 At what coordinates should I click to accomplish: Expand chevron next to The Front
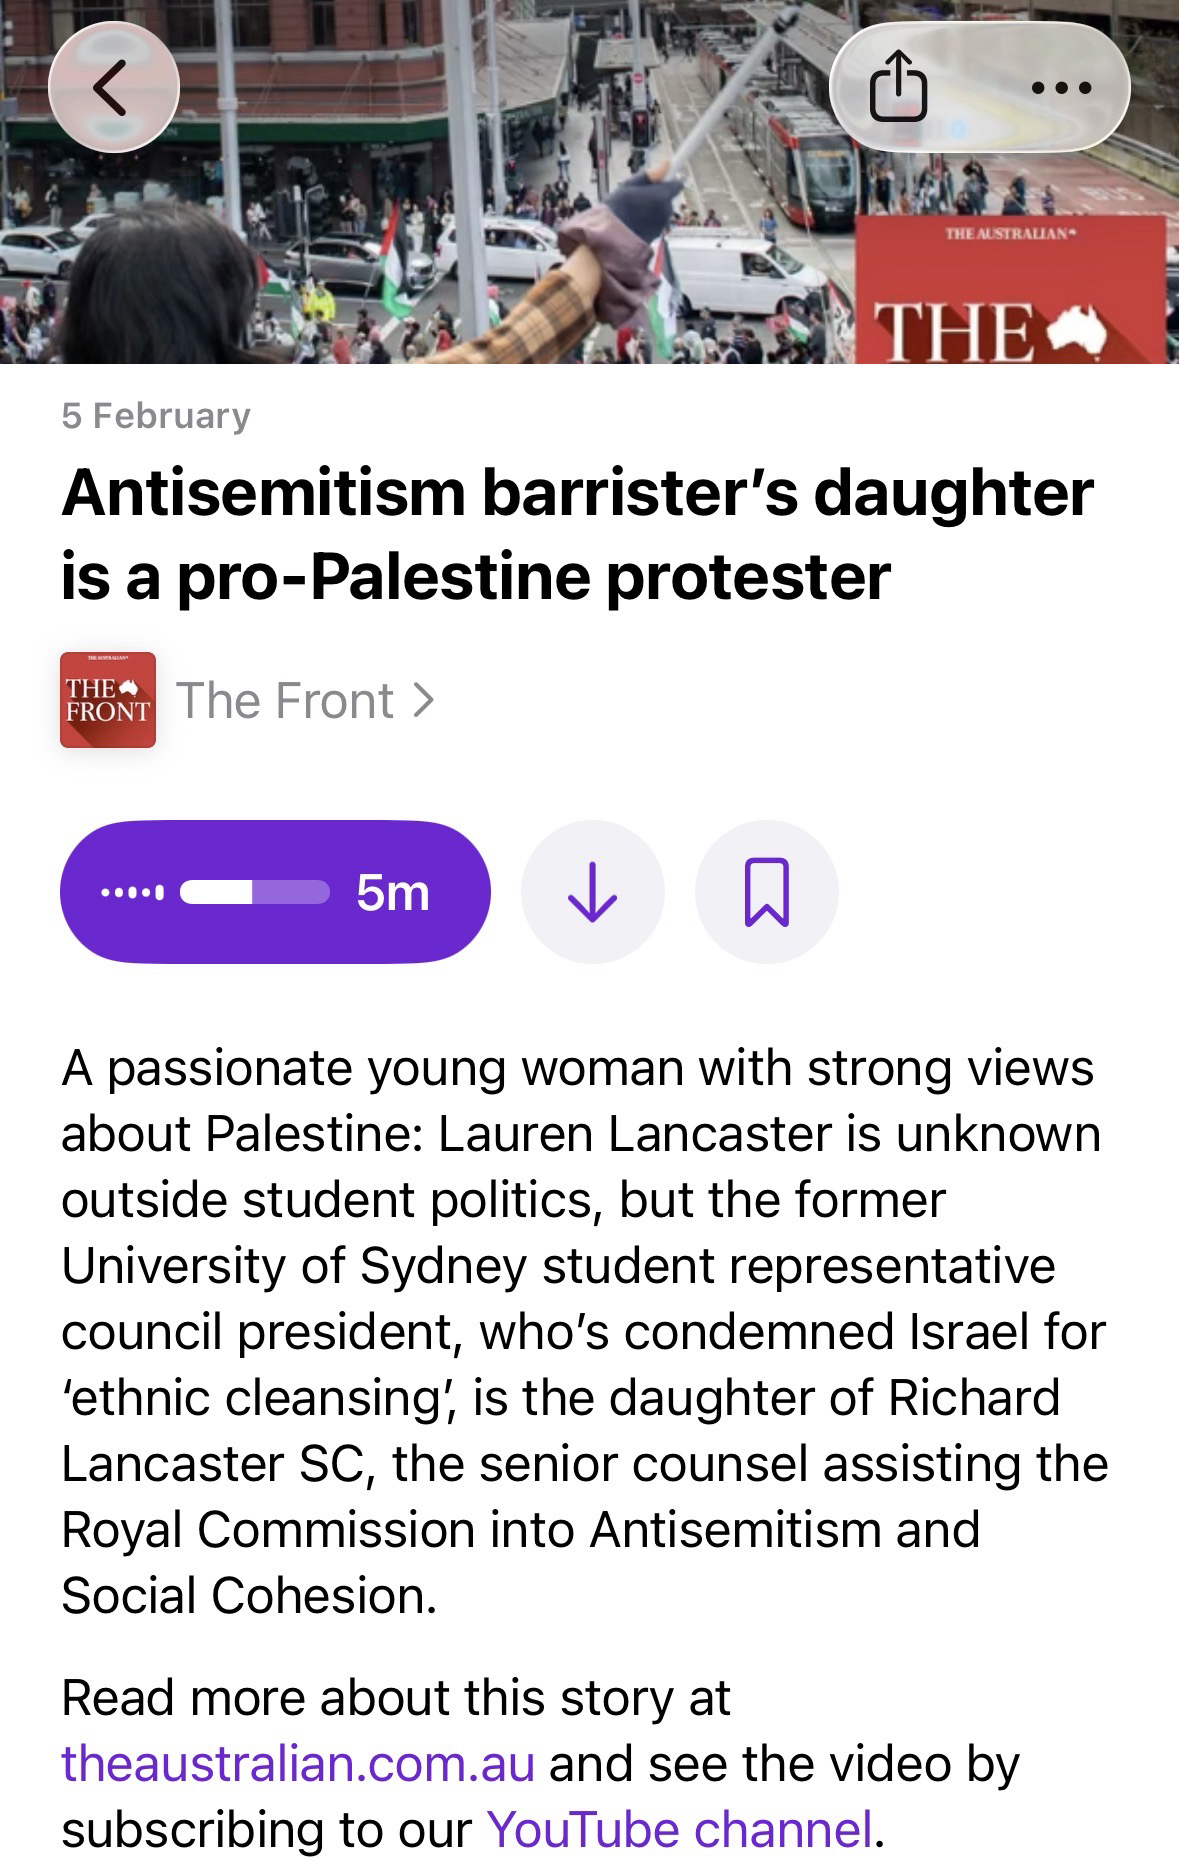[424, 700]
